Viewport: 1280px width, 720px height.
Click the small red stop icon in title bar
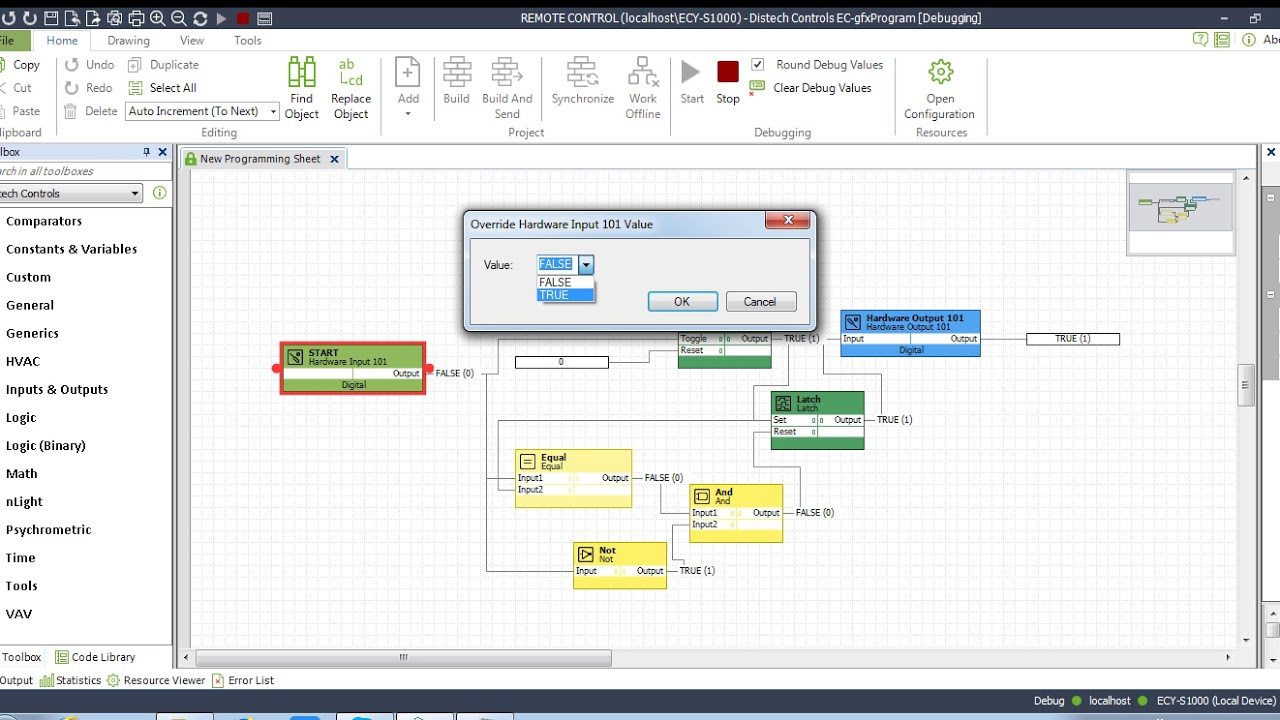click(243, 18)
